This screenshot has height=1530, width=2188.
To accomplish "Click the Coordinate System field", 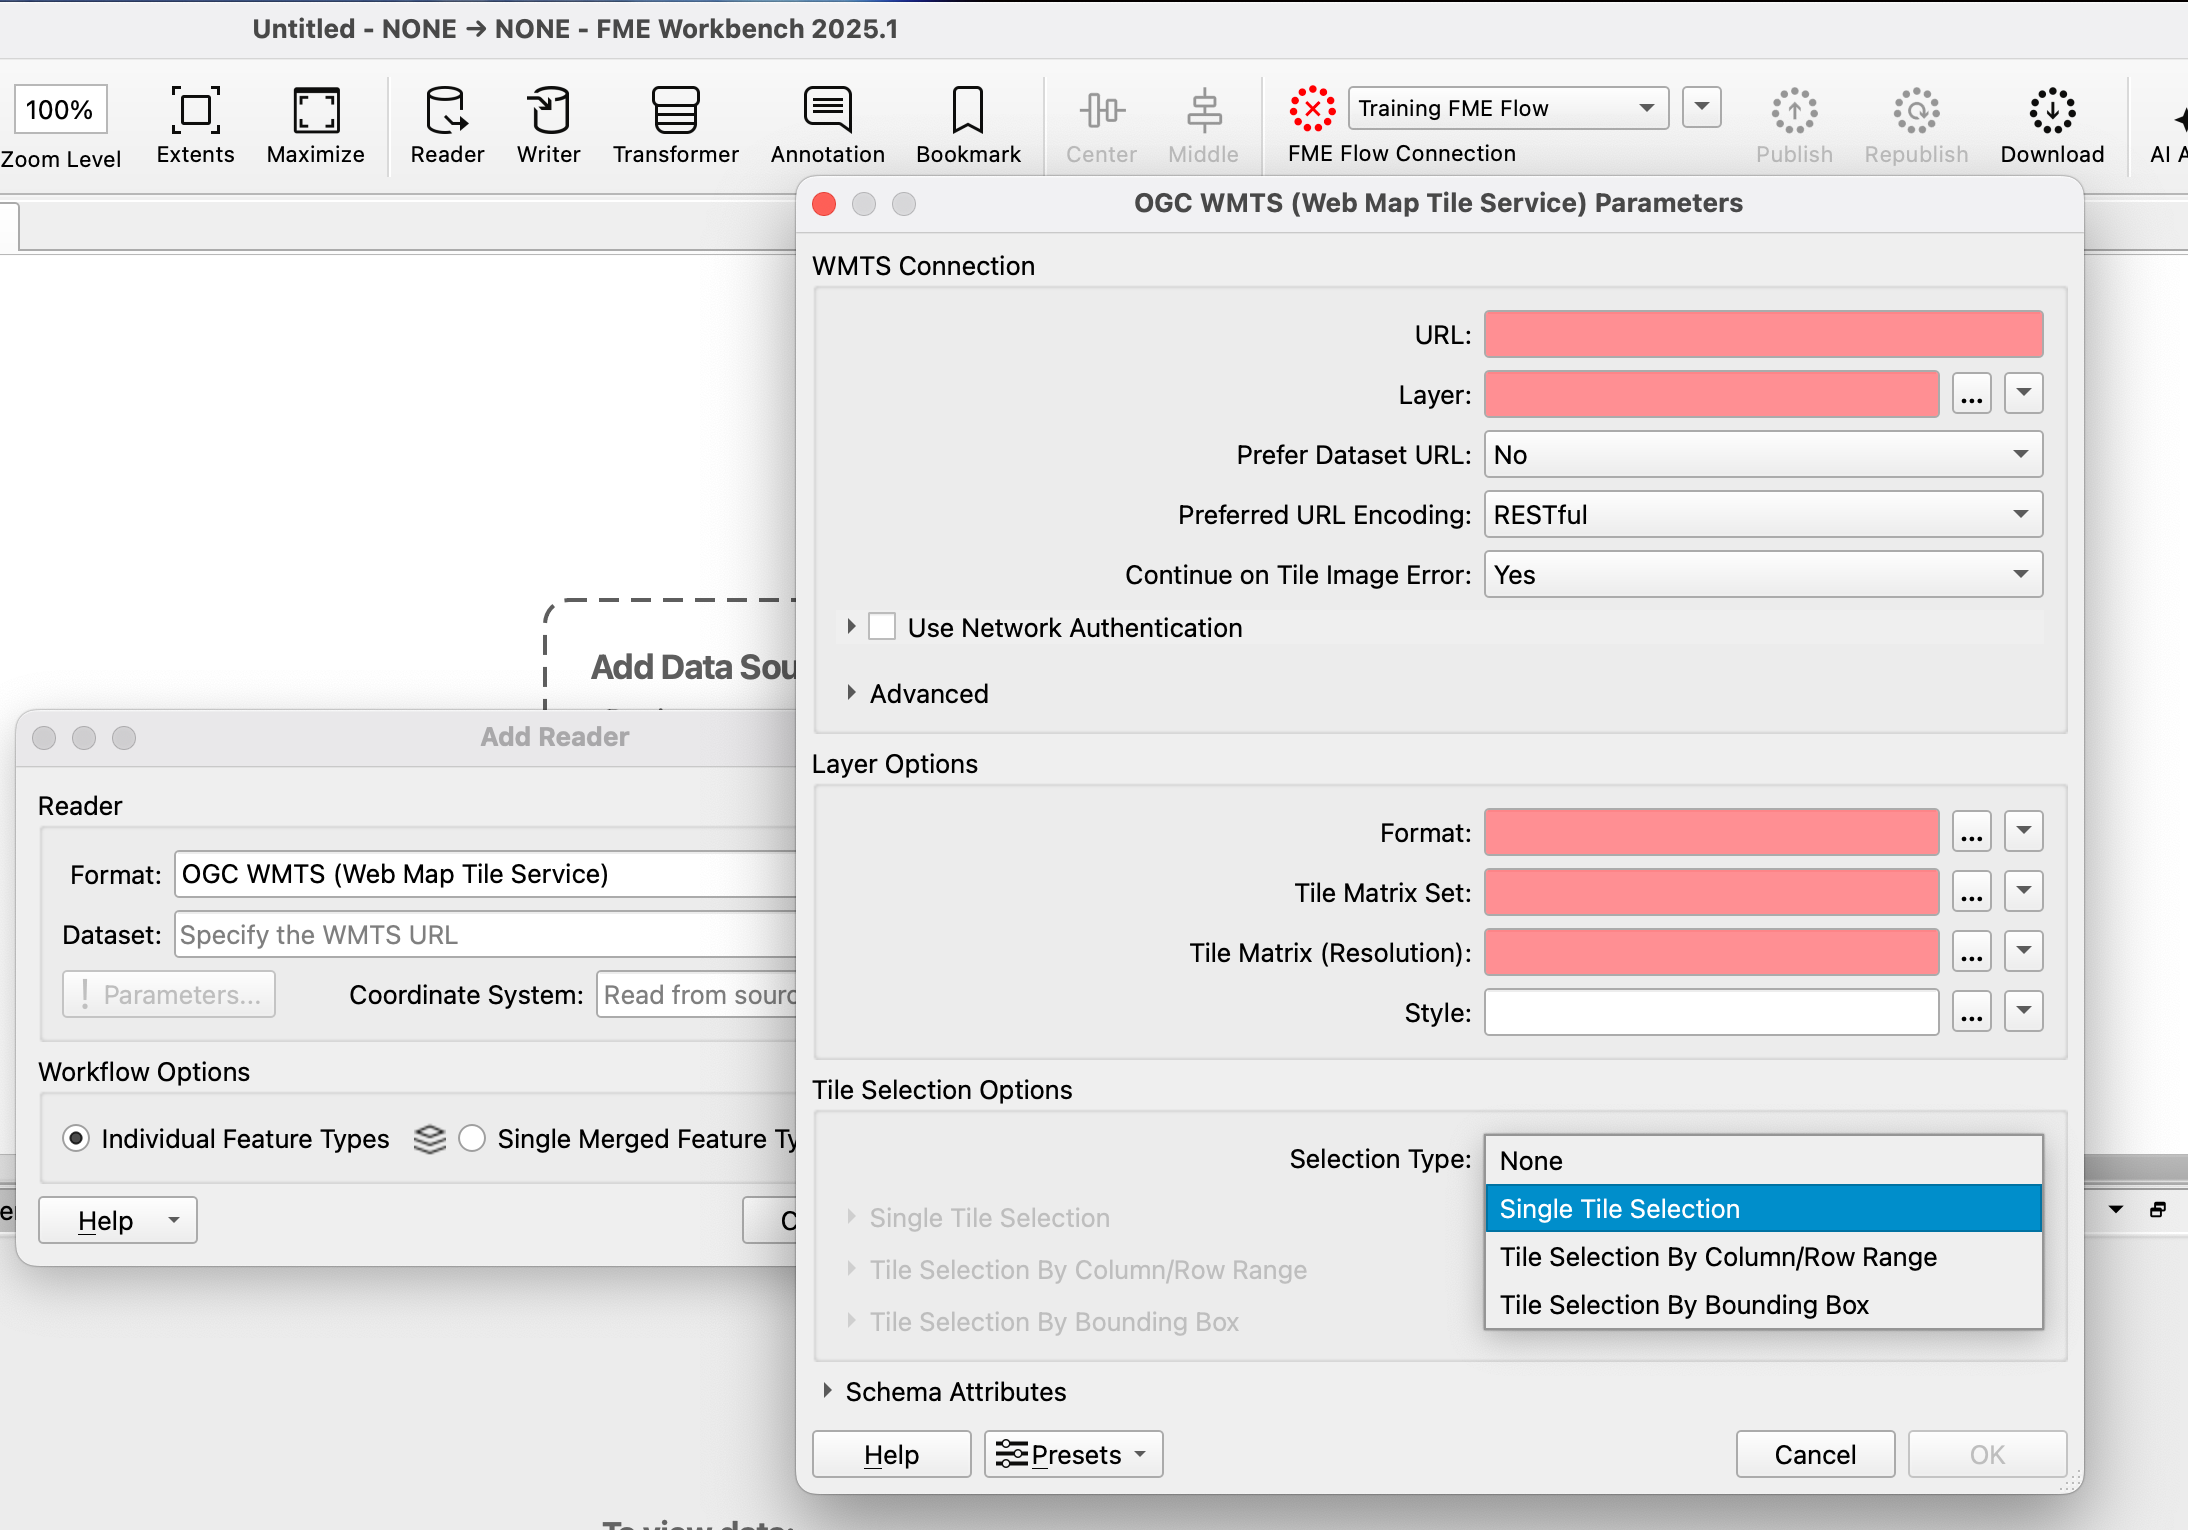I will [x=697, y=994].
